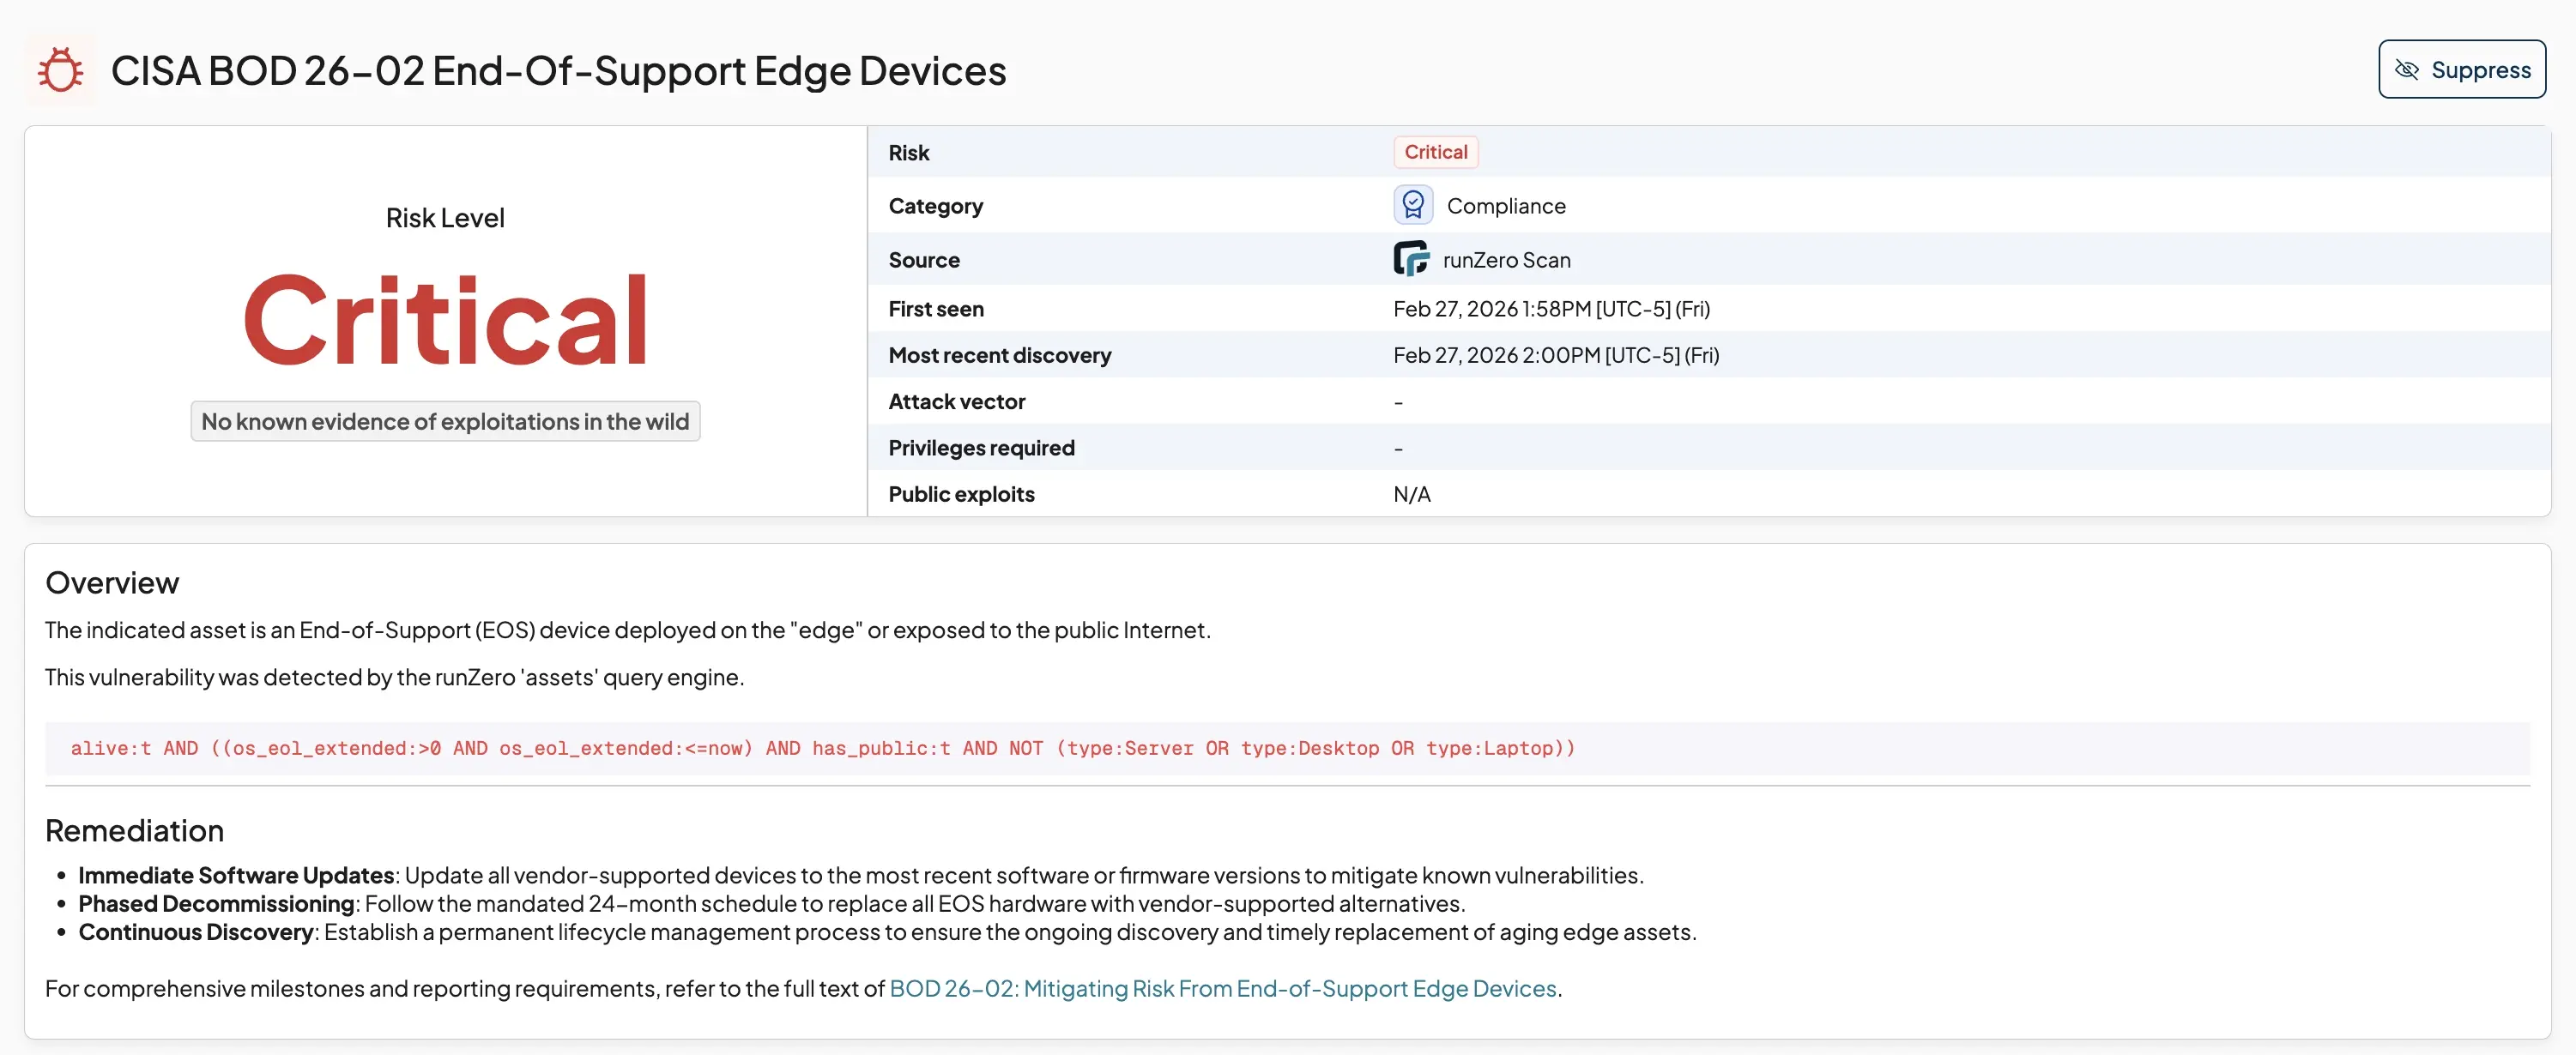Click the Risk Level label

445,218
